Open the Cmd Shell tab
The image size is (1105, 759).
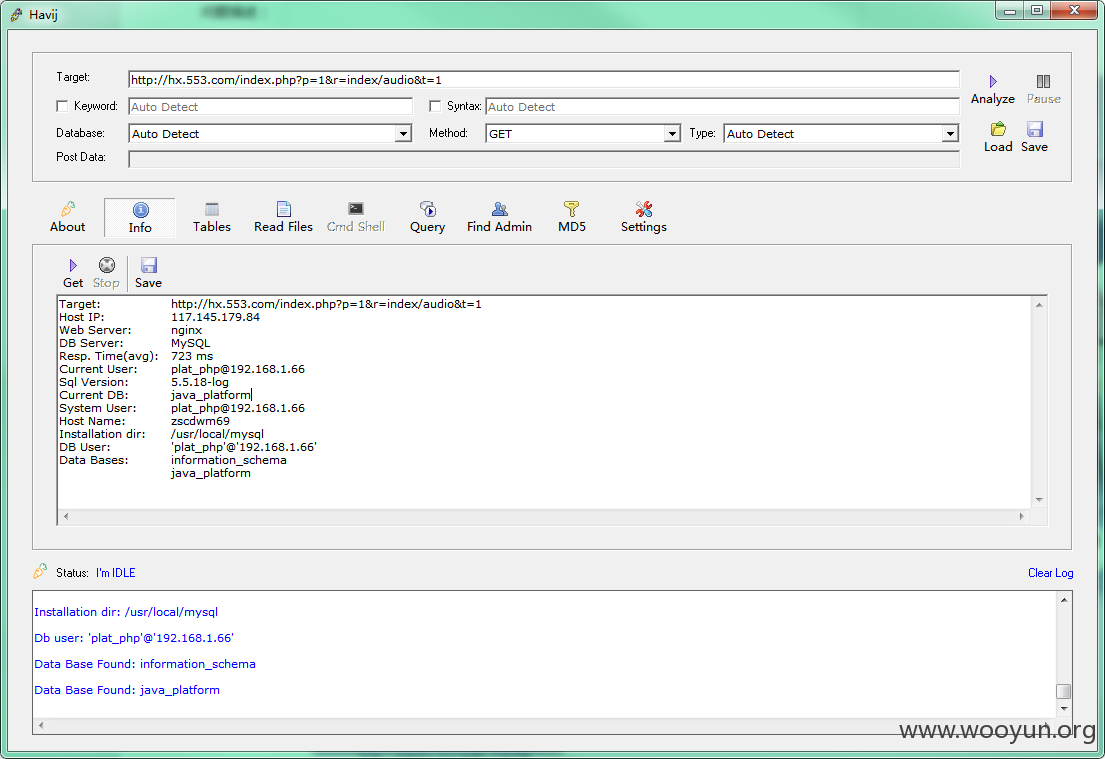pyautogui.click(x=356, y=217)
